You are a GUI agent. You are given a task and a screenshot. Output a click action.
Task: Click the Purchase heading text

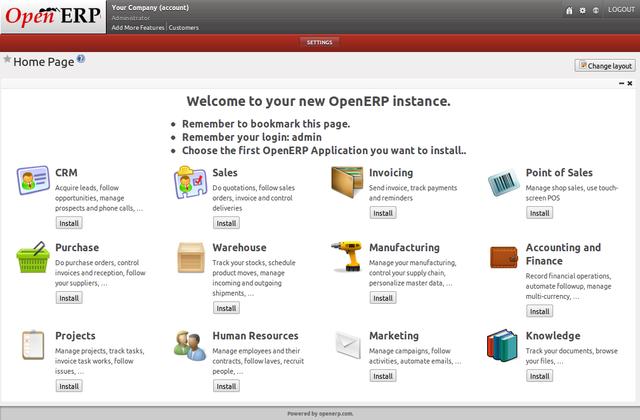tap(77, 247)
